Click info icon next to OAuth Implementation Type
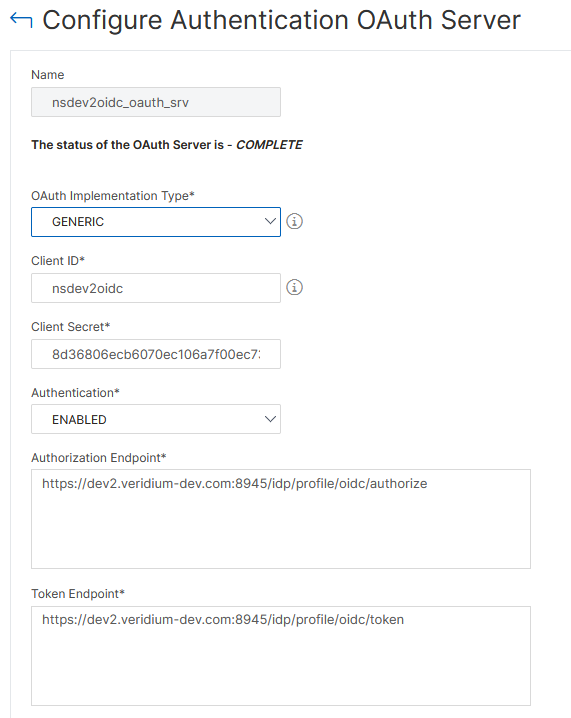The image size is (571, 718). coord(294,222)
